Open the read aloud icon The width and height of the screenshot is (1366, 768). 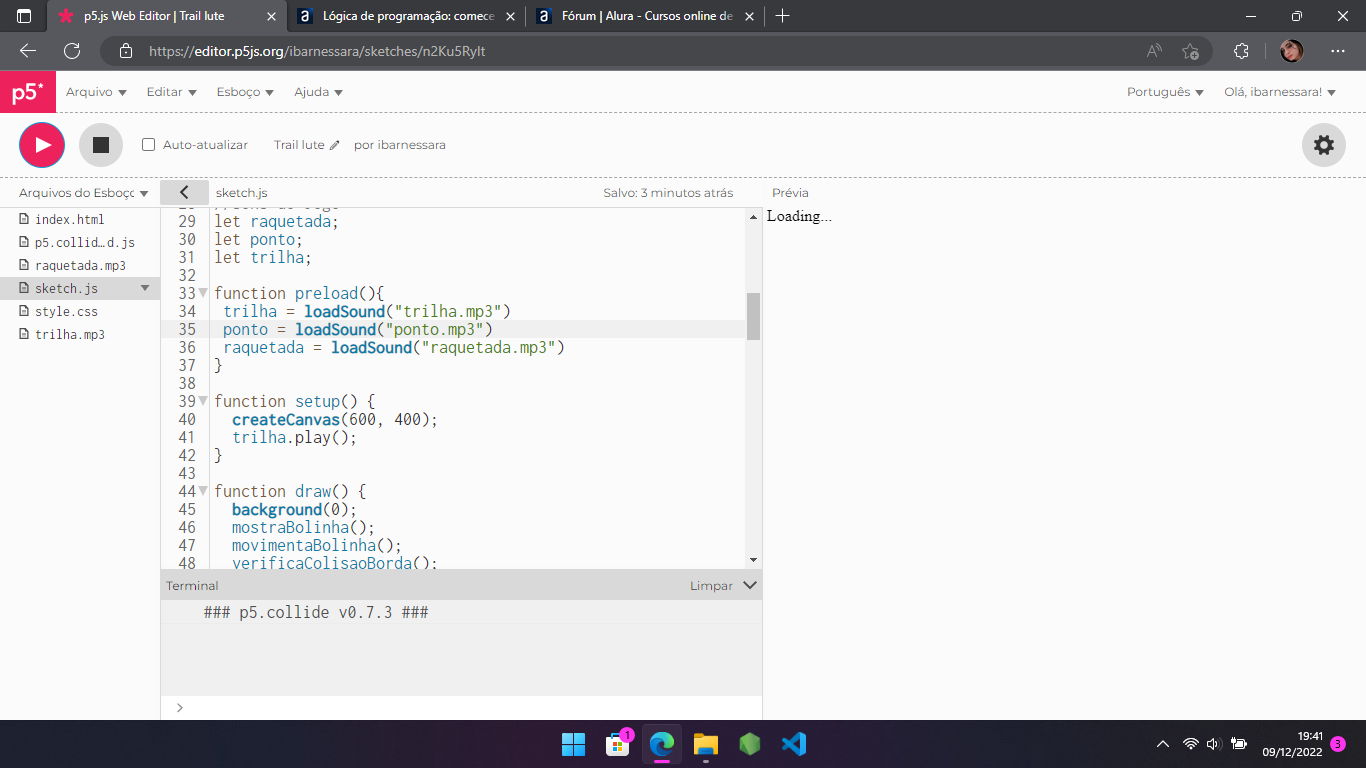coord(1154,51)
